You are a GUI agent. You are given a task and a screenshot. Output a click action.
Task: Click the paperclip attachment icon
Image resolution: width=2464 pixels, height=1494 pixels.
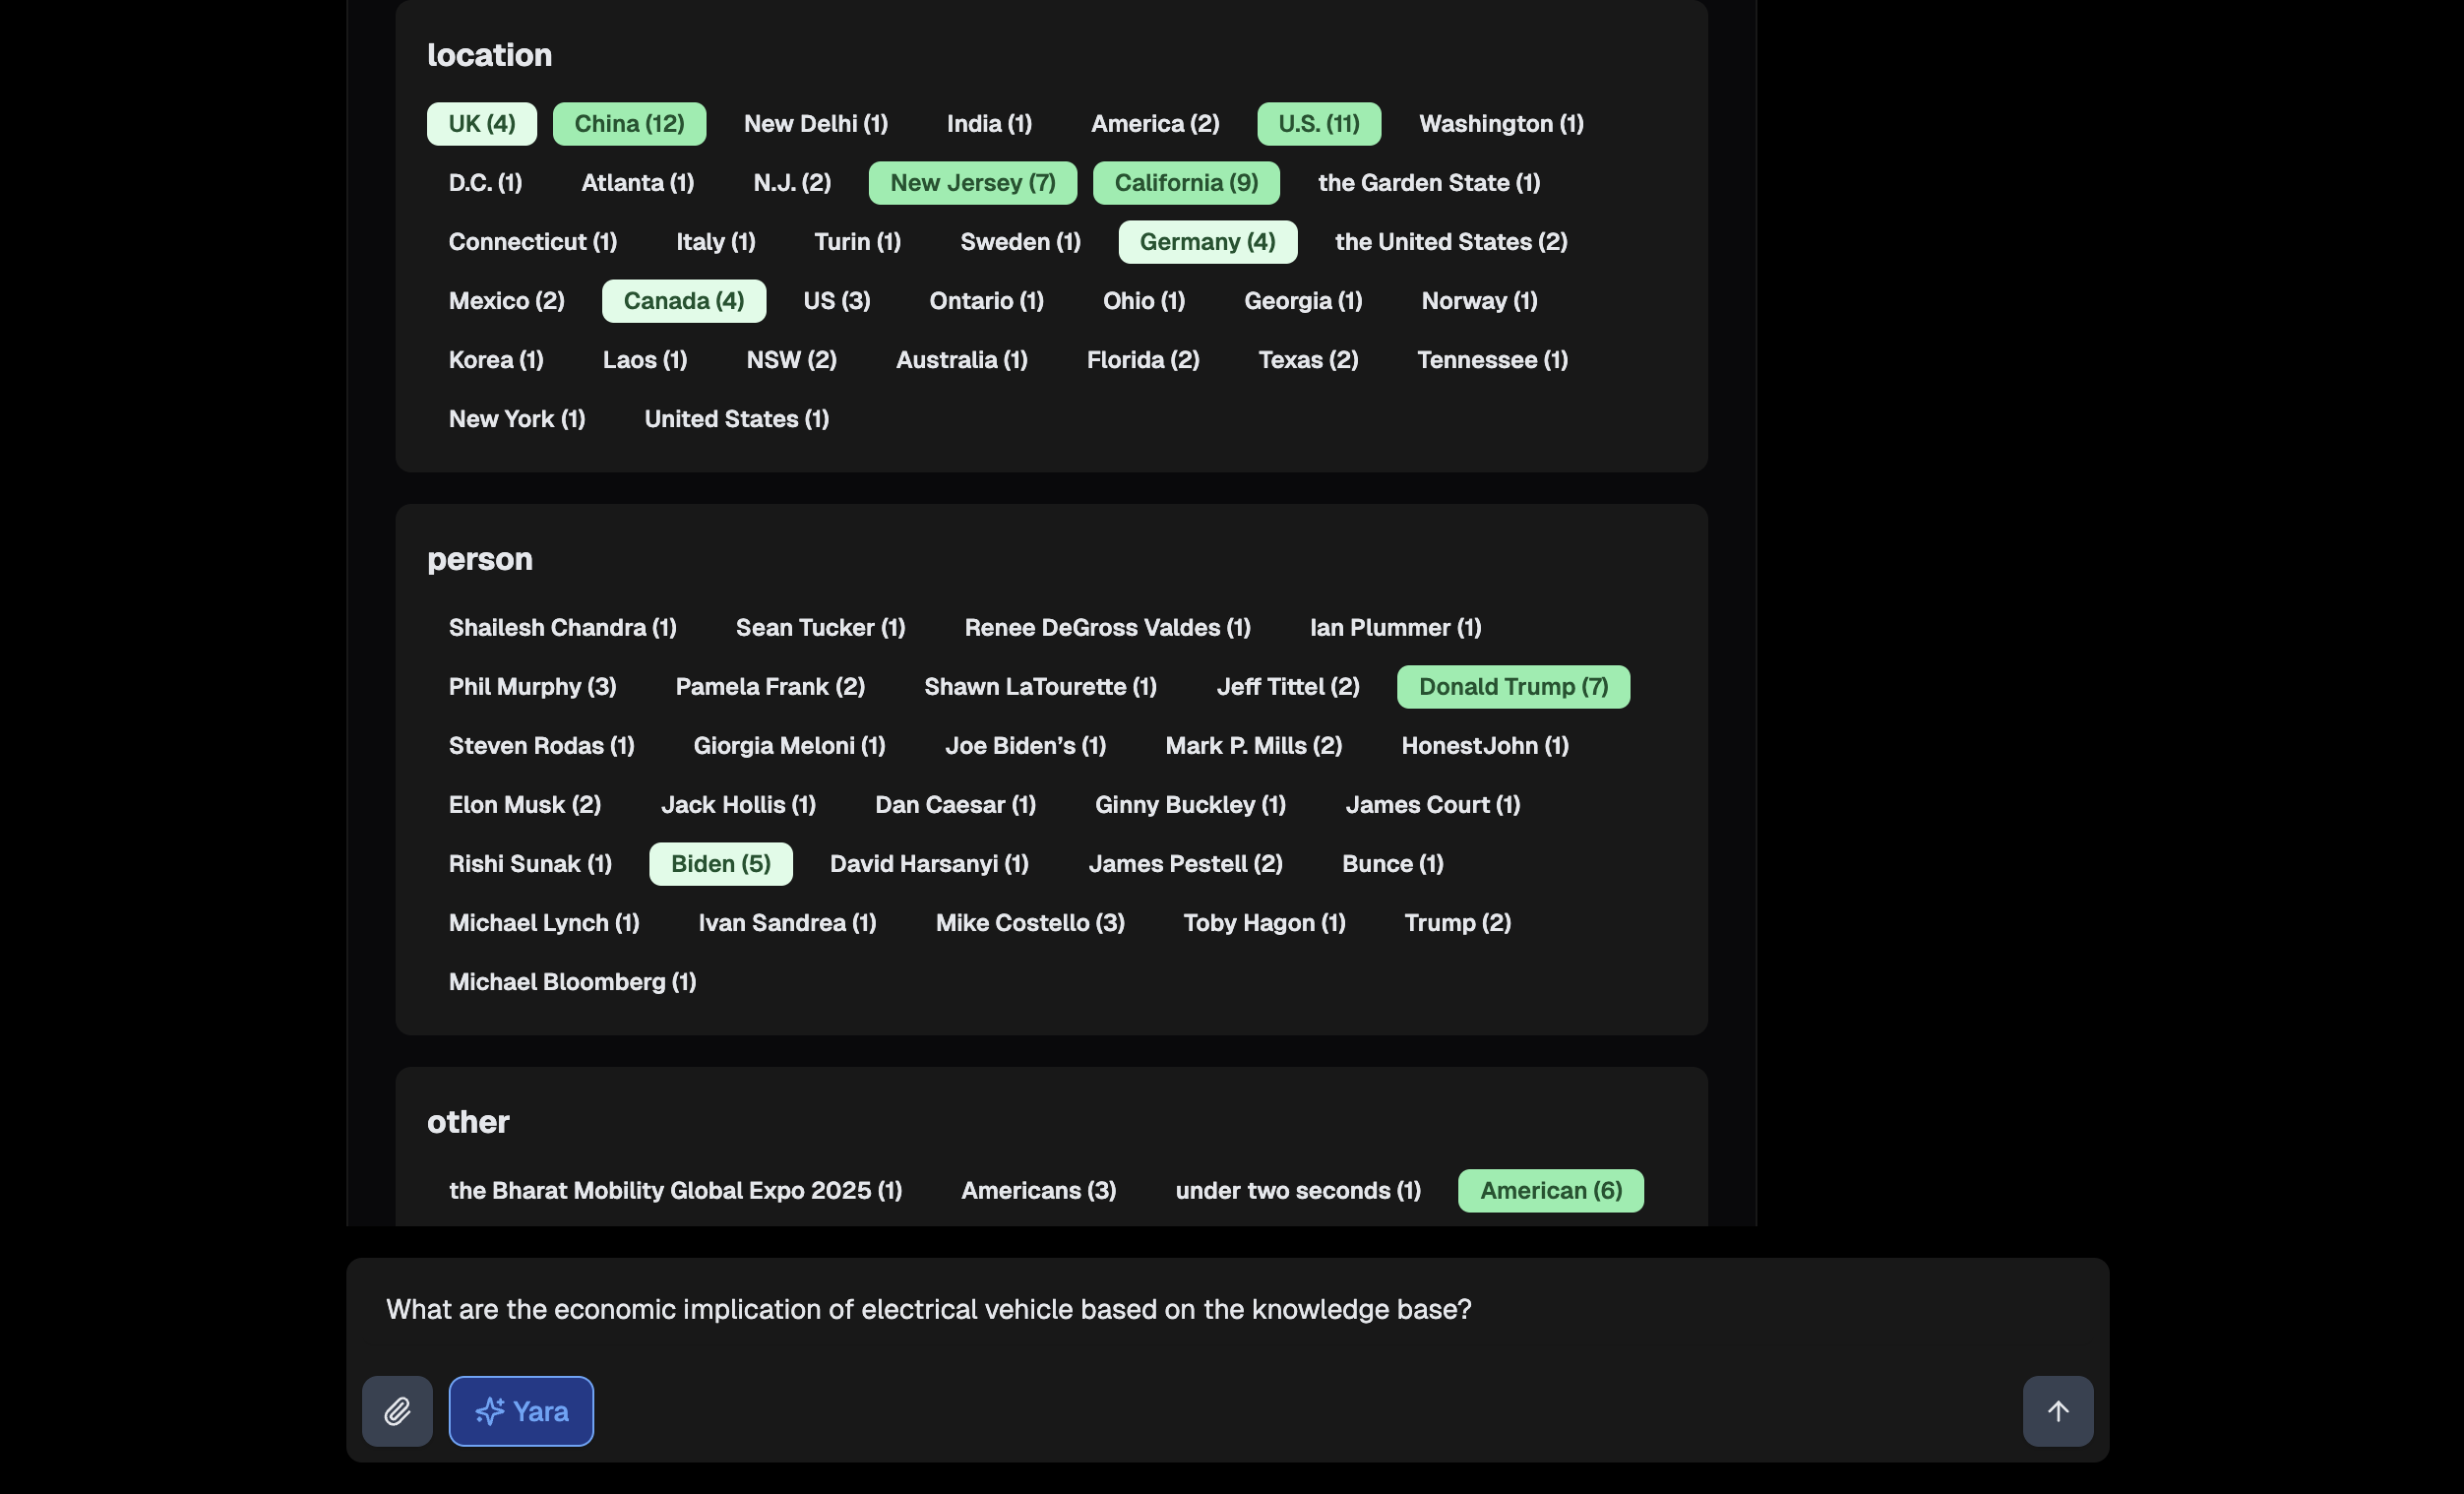(x=397, y=1411)
